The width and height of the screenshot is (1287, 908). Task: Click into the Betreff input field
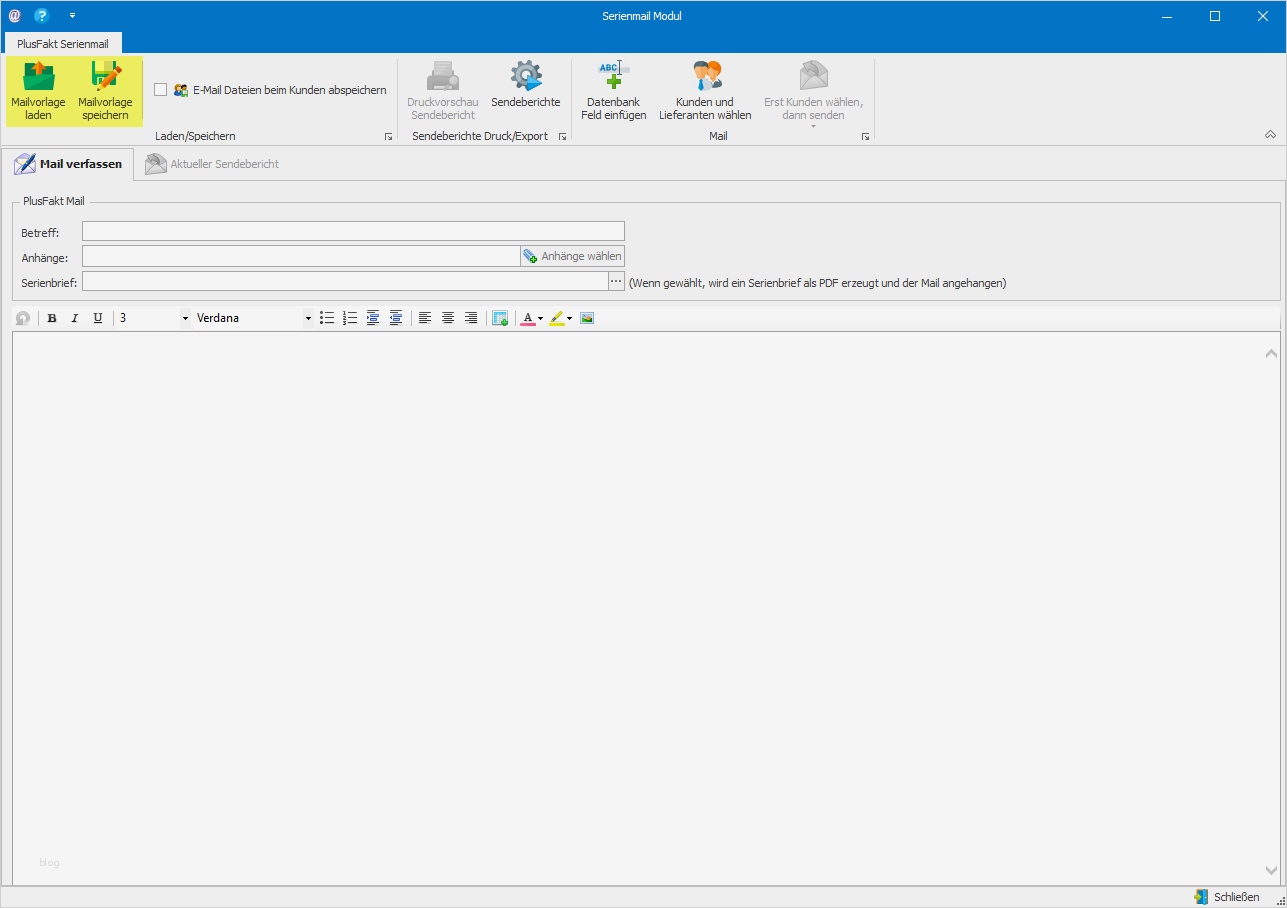click(353, 232)
